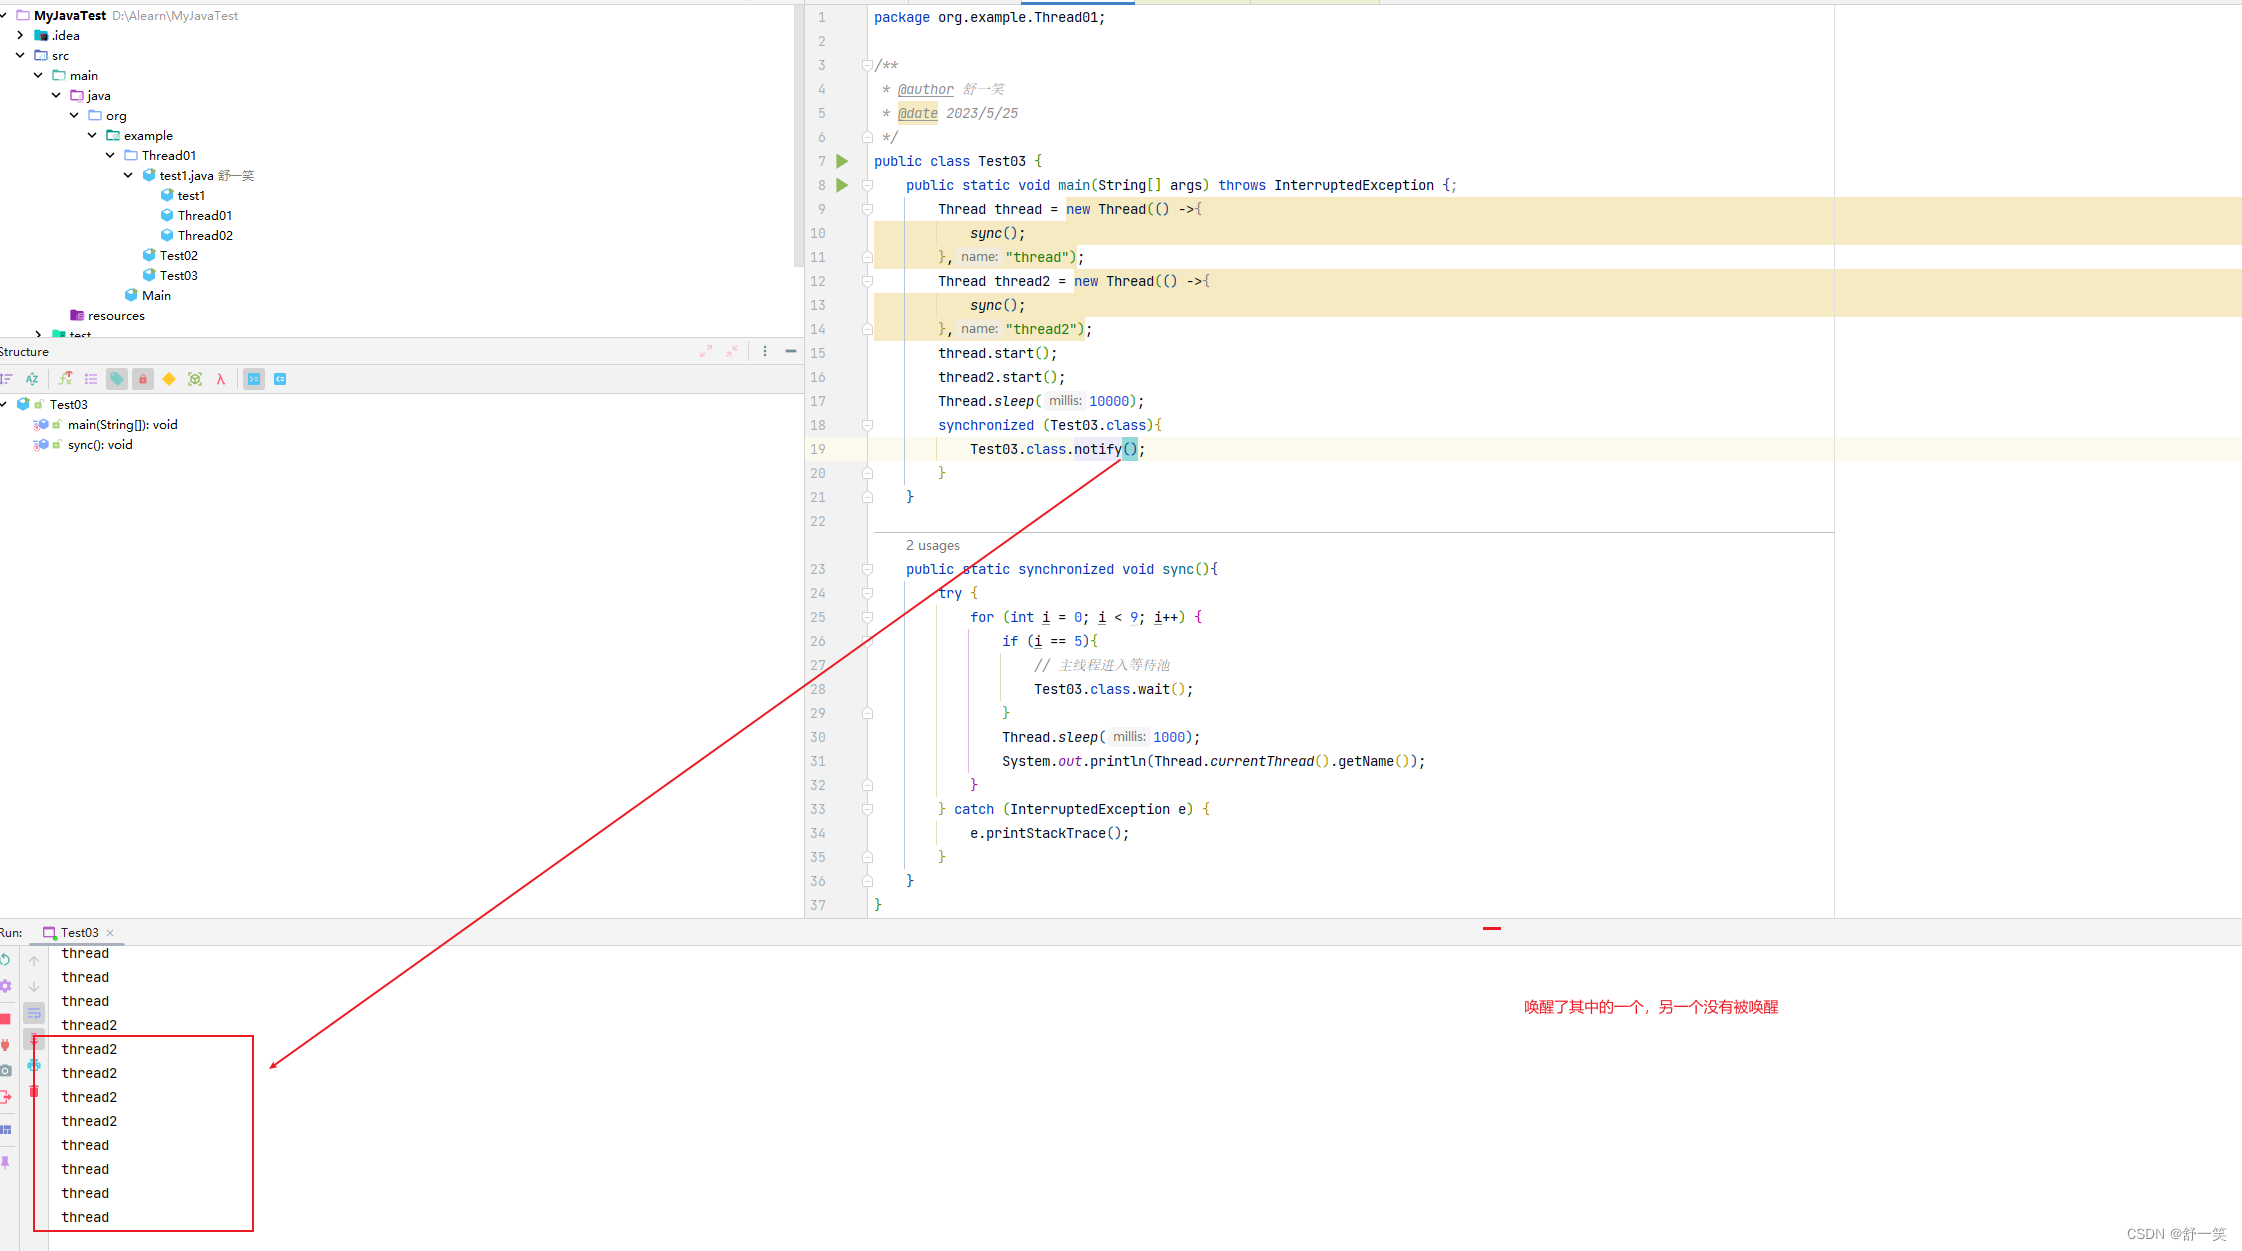The image size is (2242, 1251).
Task: Click the Rerun Test03 icon
Action: 5,959
